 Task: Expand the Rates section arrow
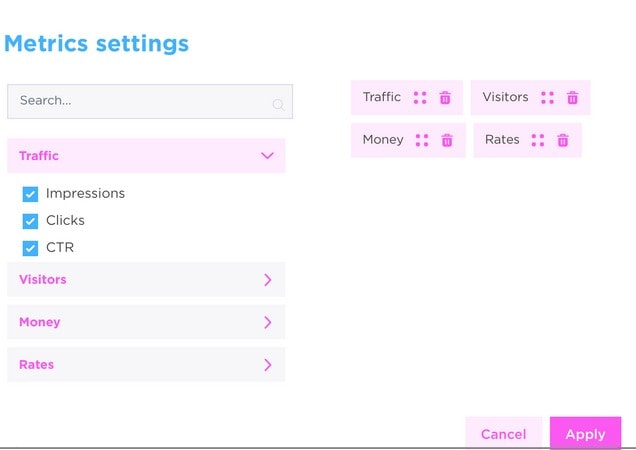point(267,365)
